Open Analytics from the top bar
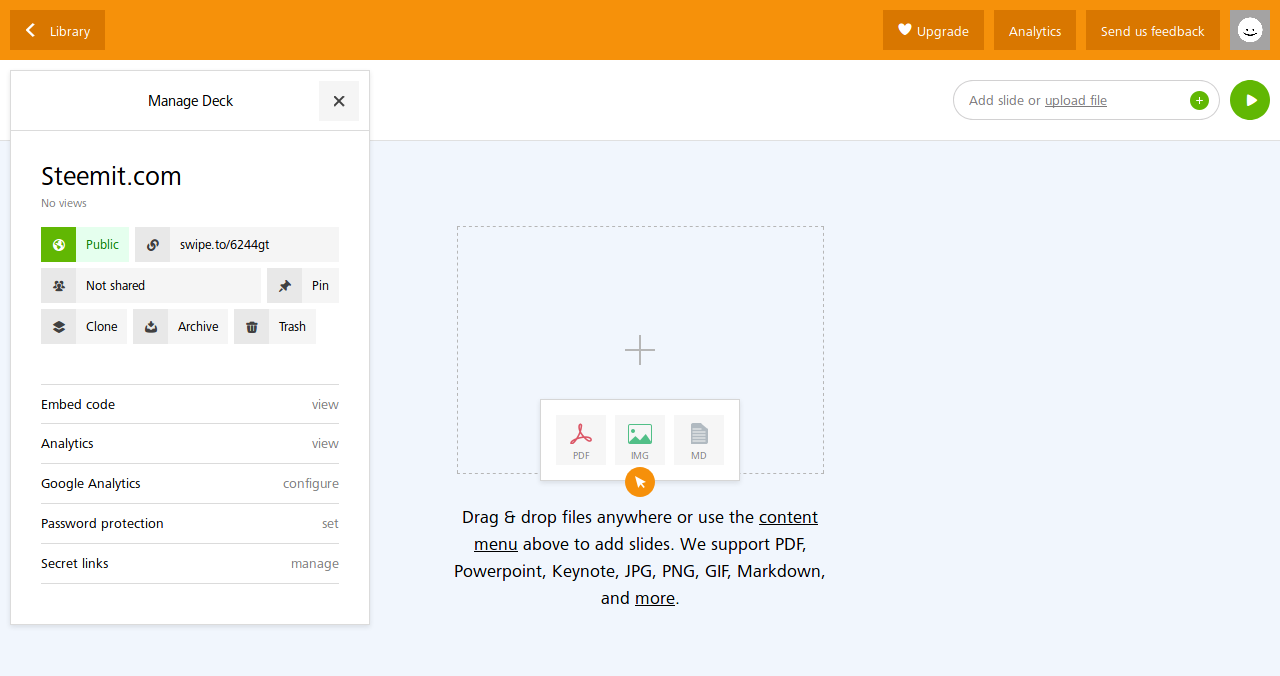Screen dimensions: 1280x676 (1034, 30)
